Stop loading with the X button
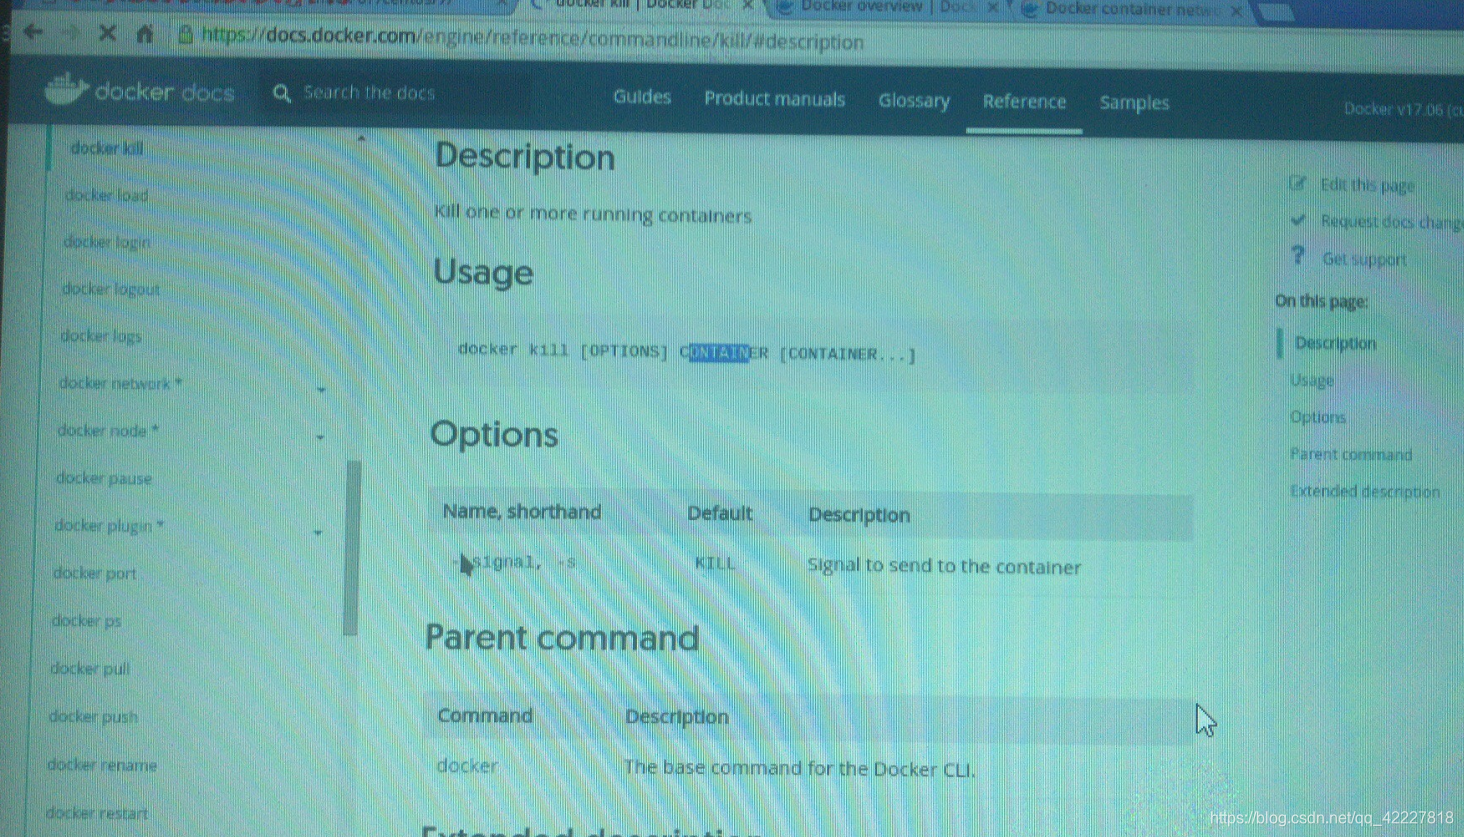The width and height of the screenshot is (1464, 837). 107,33
